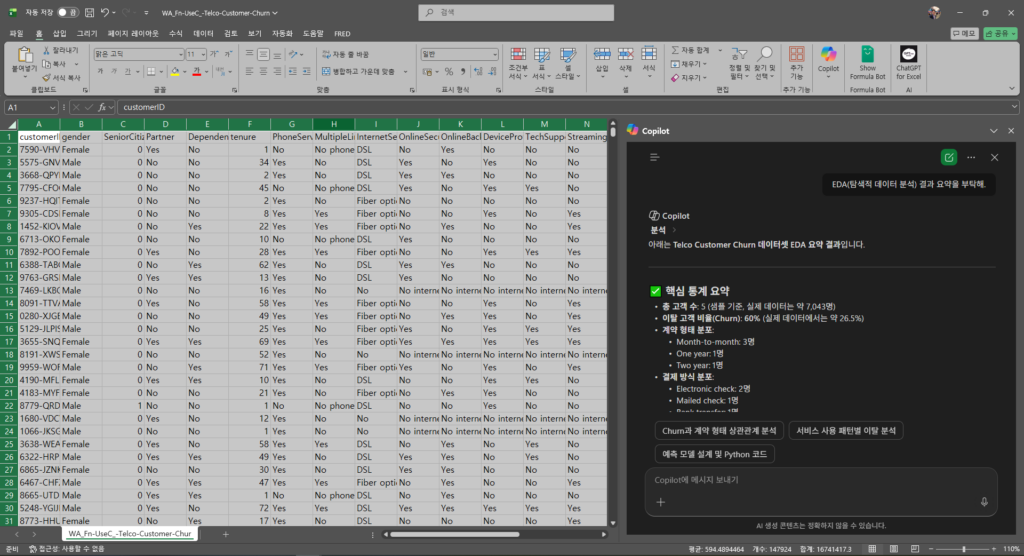Start a new Copilot chat

(948, 157)
